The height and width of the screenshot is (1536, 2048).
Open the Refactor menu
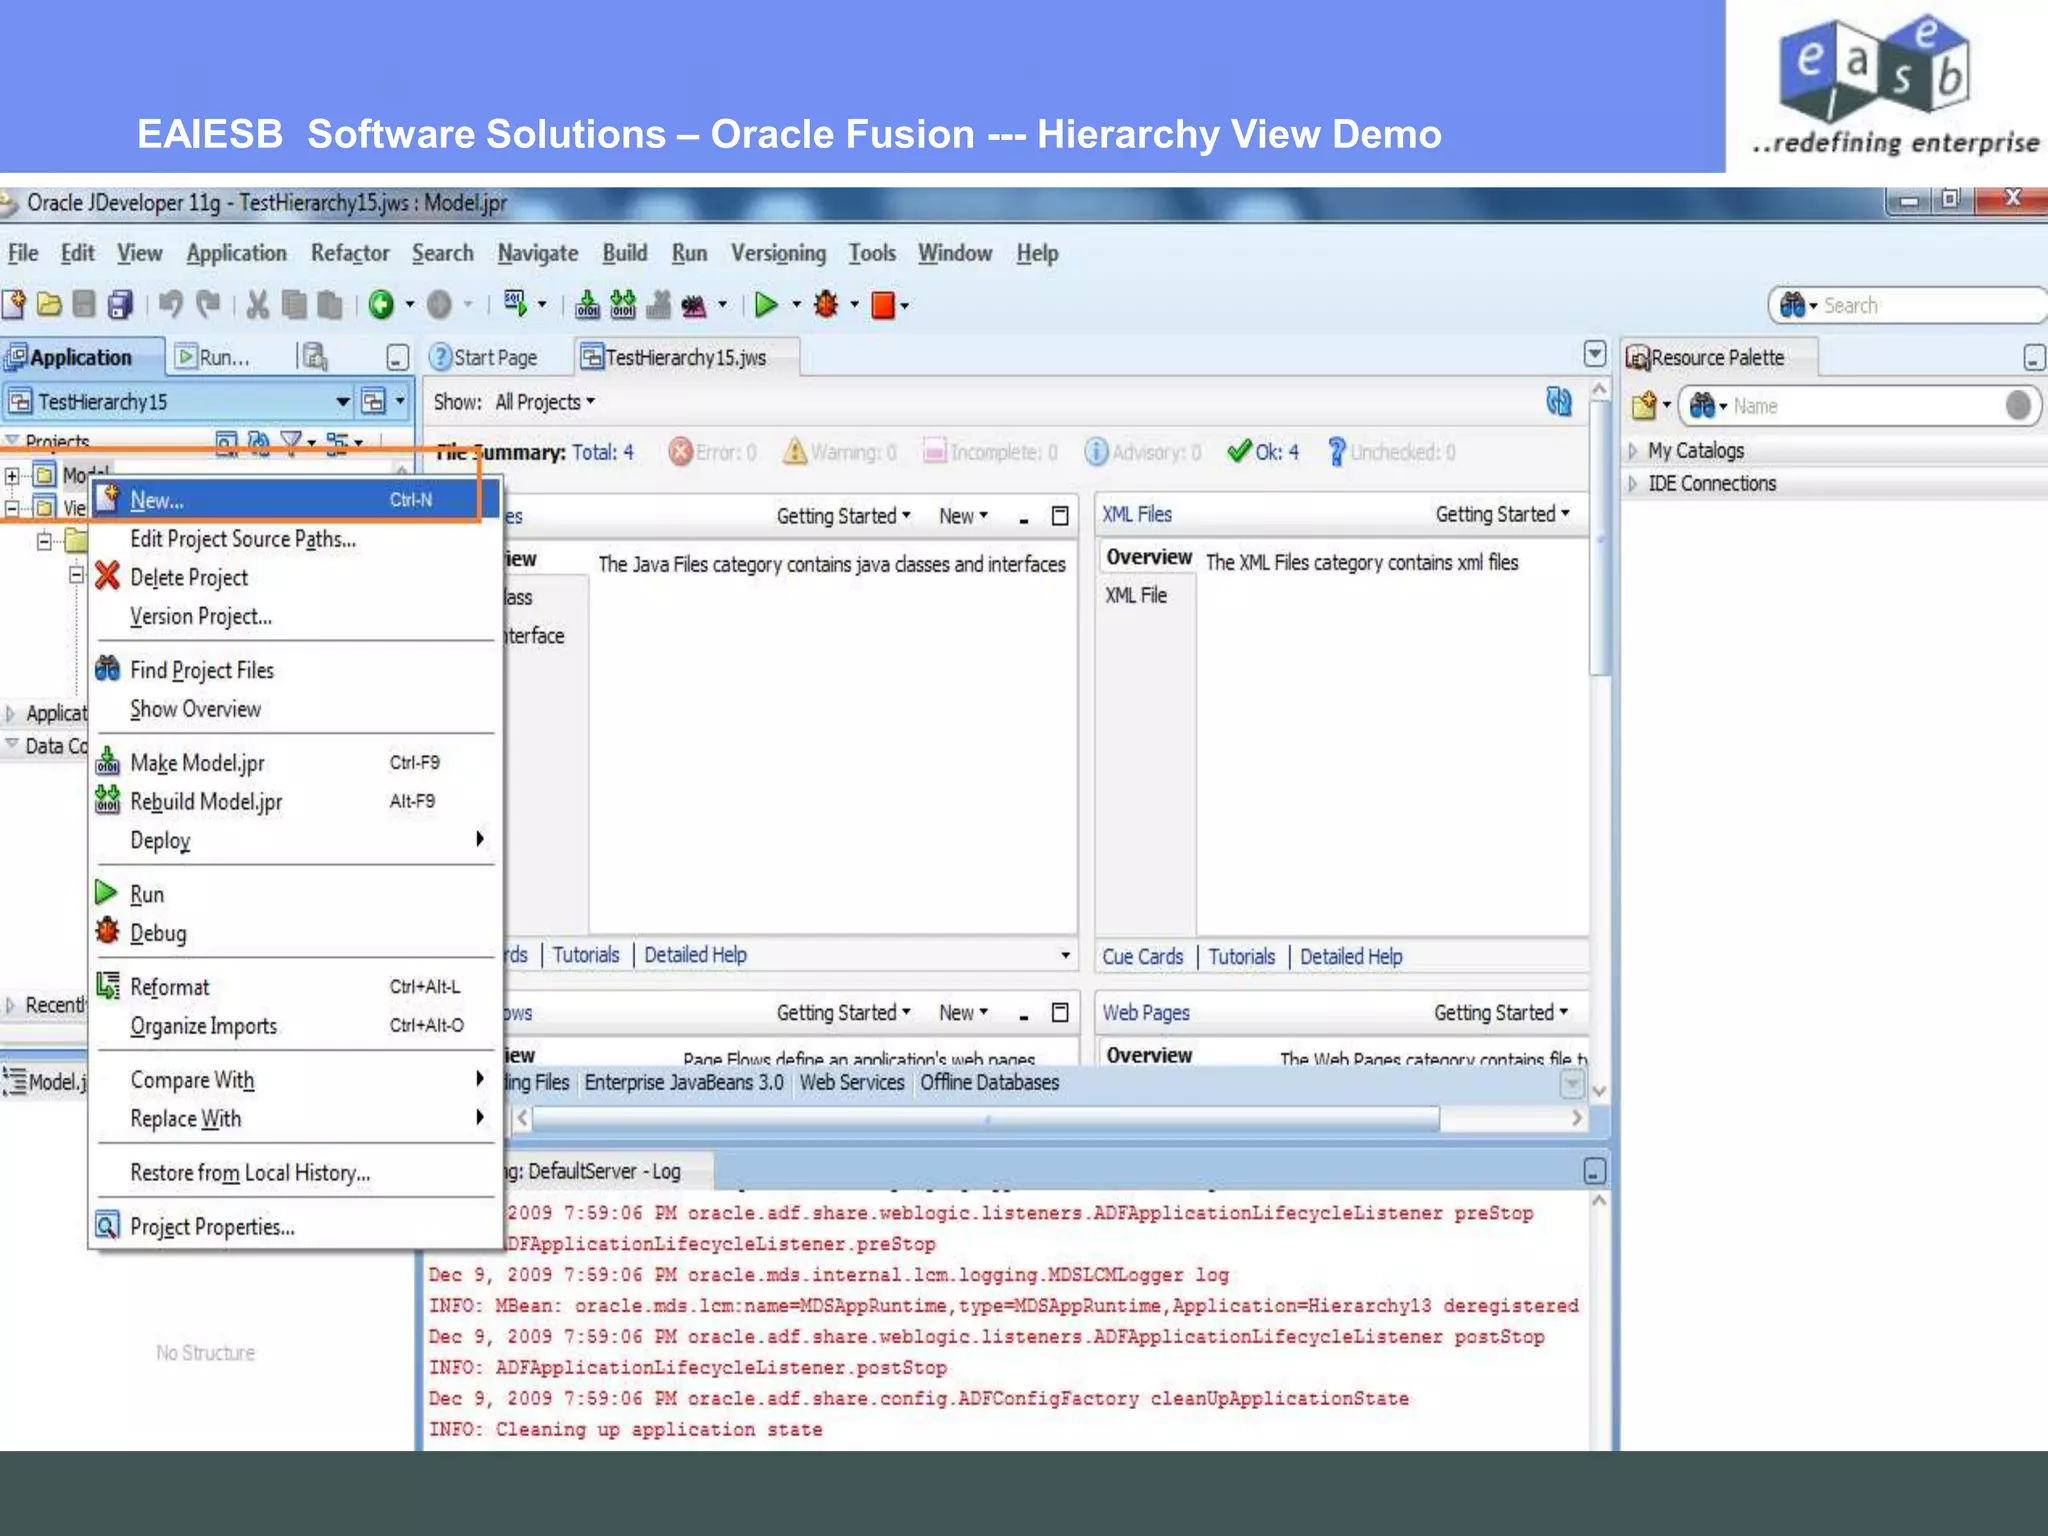pyautogui.click(x=350, y=253)
